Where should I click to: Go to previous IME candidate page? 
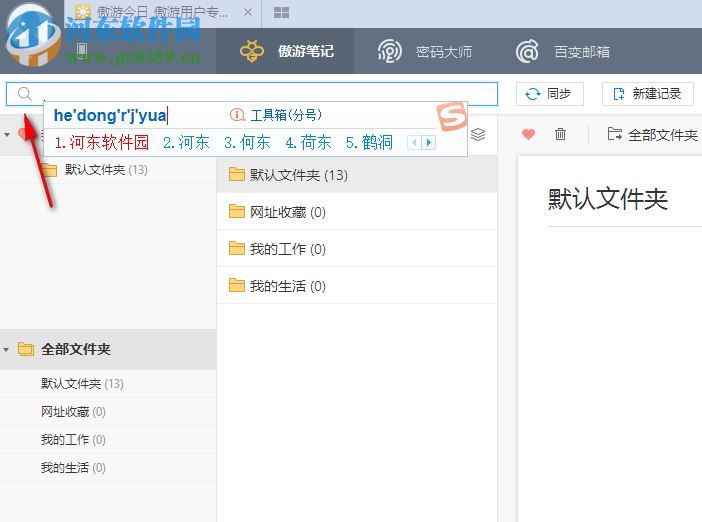pyautogui.click(x=415, y=143)
